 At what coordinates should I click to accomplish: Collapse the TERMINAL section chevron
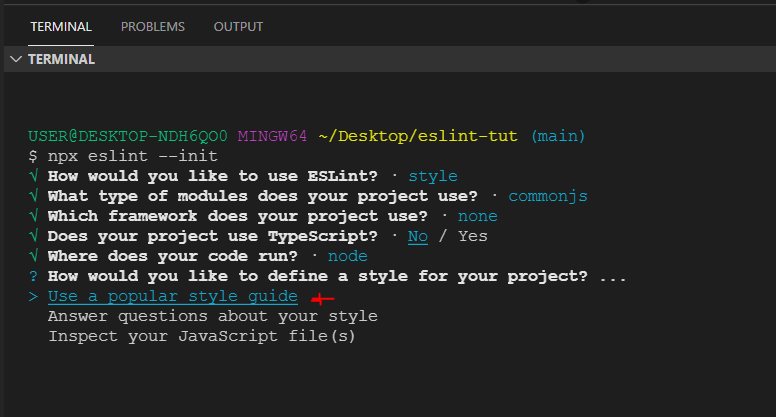(x=14, y=59)
